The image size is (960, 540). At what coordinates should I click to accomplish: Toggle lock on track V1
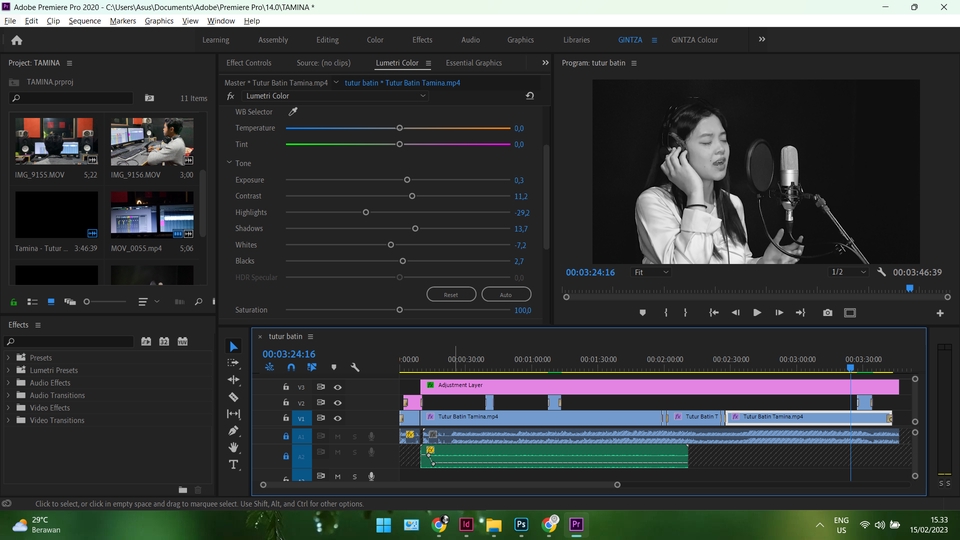(x=286, y=419)
